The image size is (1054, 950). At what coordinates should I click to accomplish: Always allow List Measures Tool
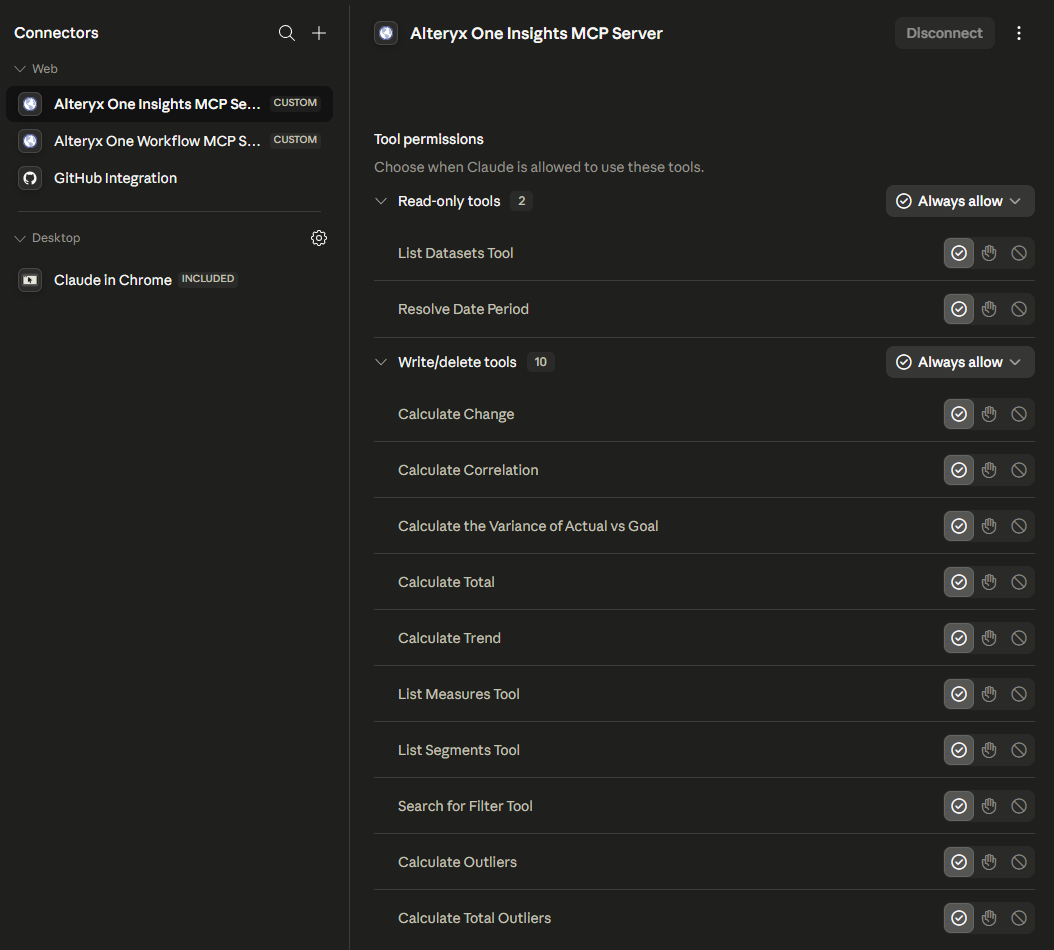[x=959, y=694]
